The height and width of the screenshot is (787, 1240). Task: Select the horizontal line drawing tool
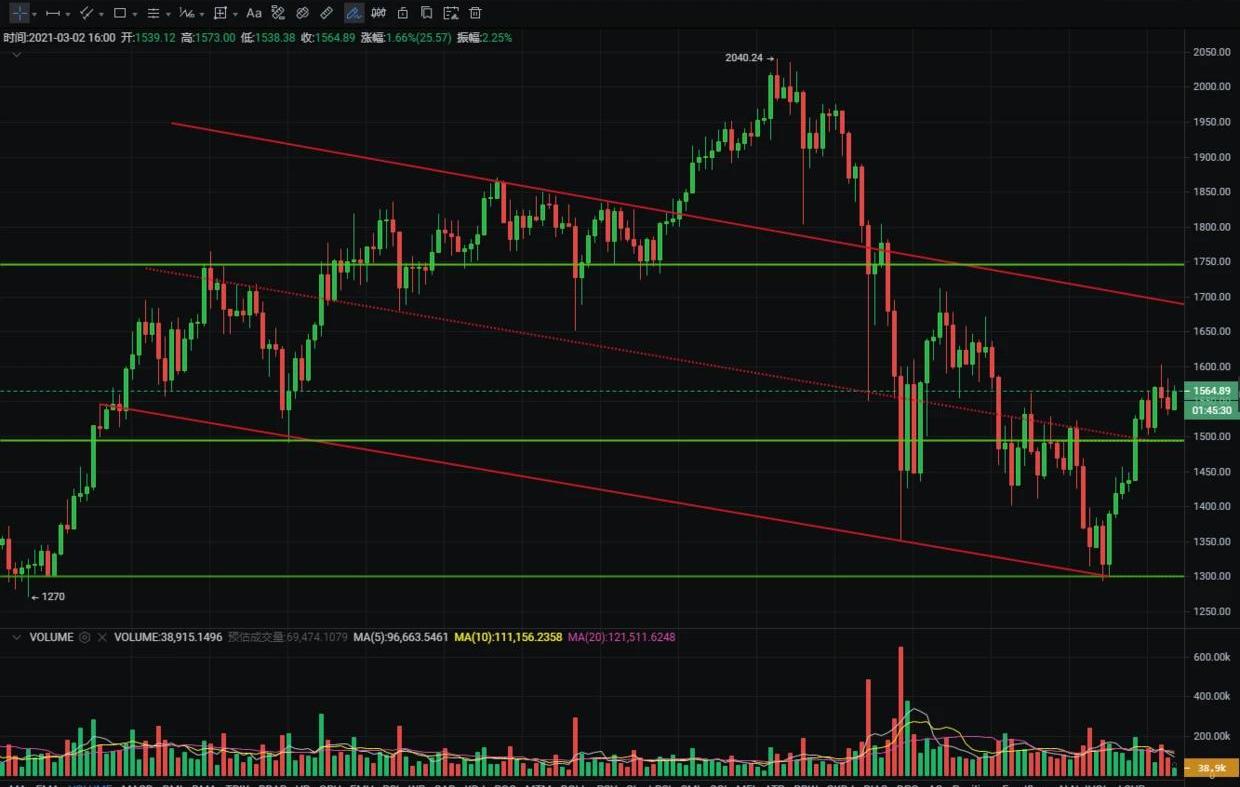point(53,13)
